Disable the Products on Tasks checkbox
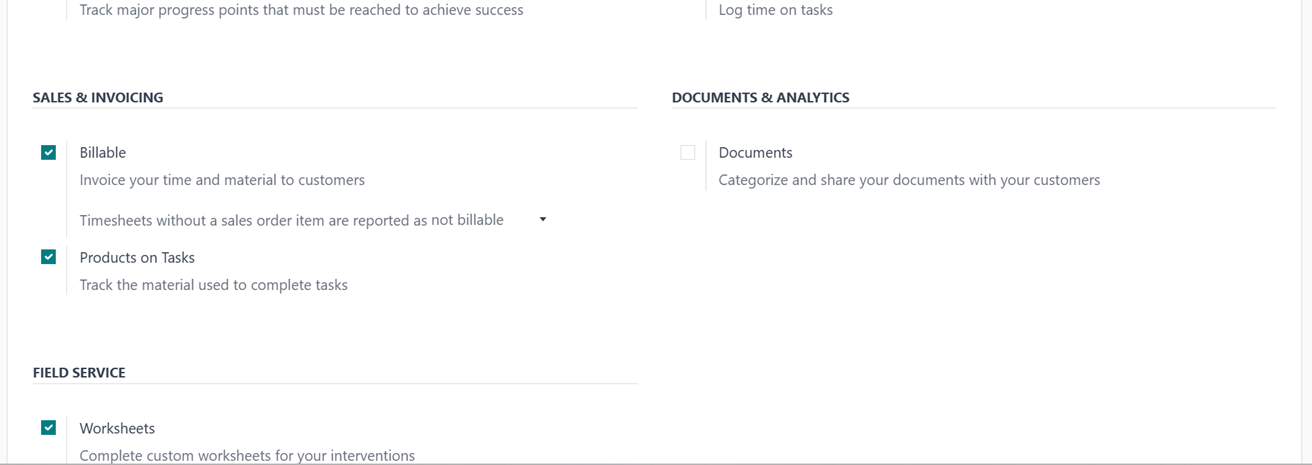 48,257
